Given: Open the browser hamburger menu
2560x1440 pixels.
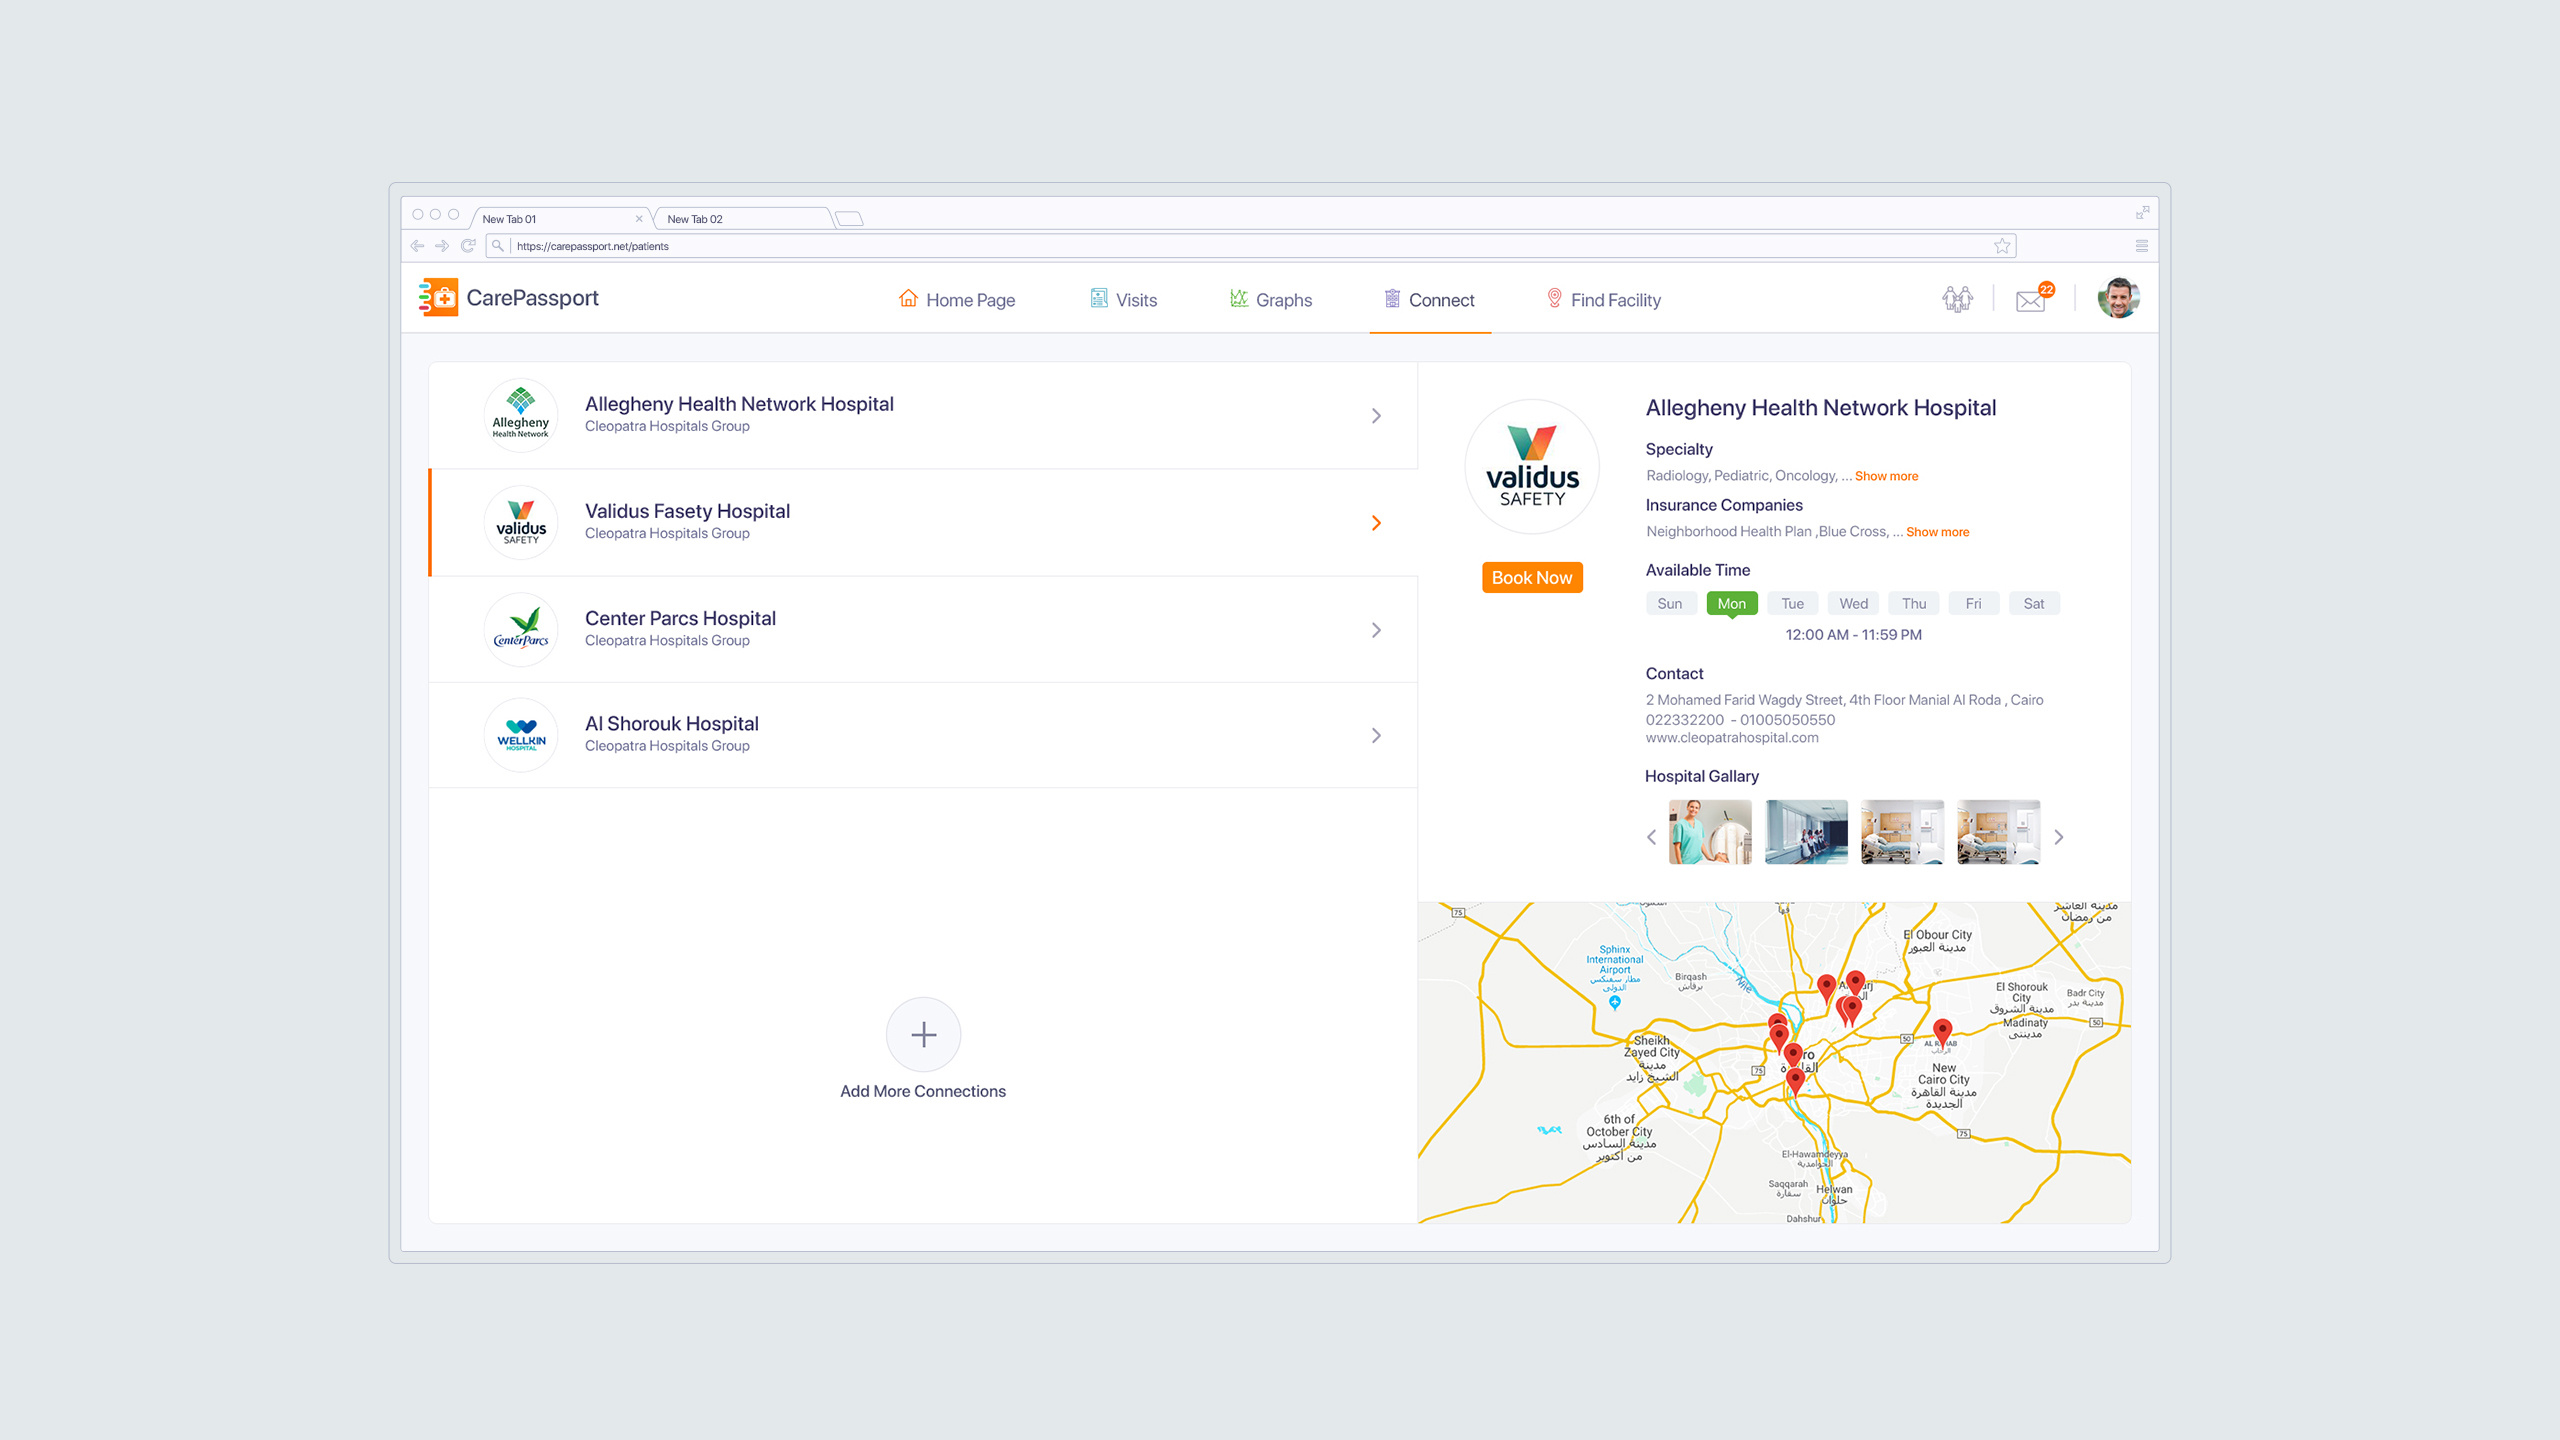Looking at the screenshot, I should pos(2142,246).
